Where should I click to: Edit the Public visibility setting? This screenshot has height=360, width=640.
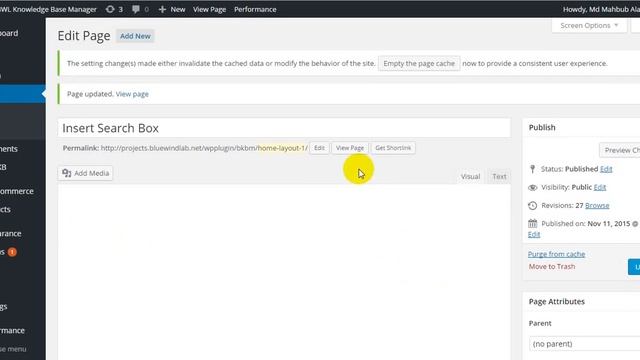pyautogui.click(x=600, y=187)
